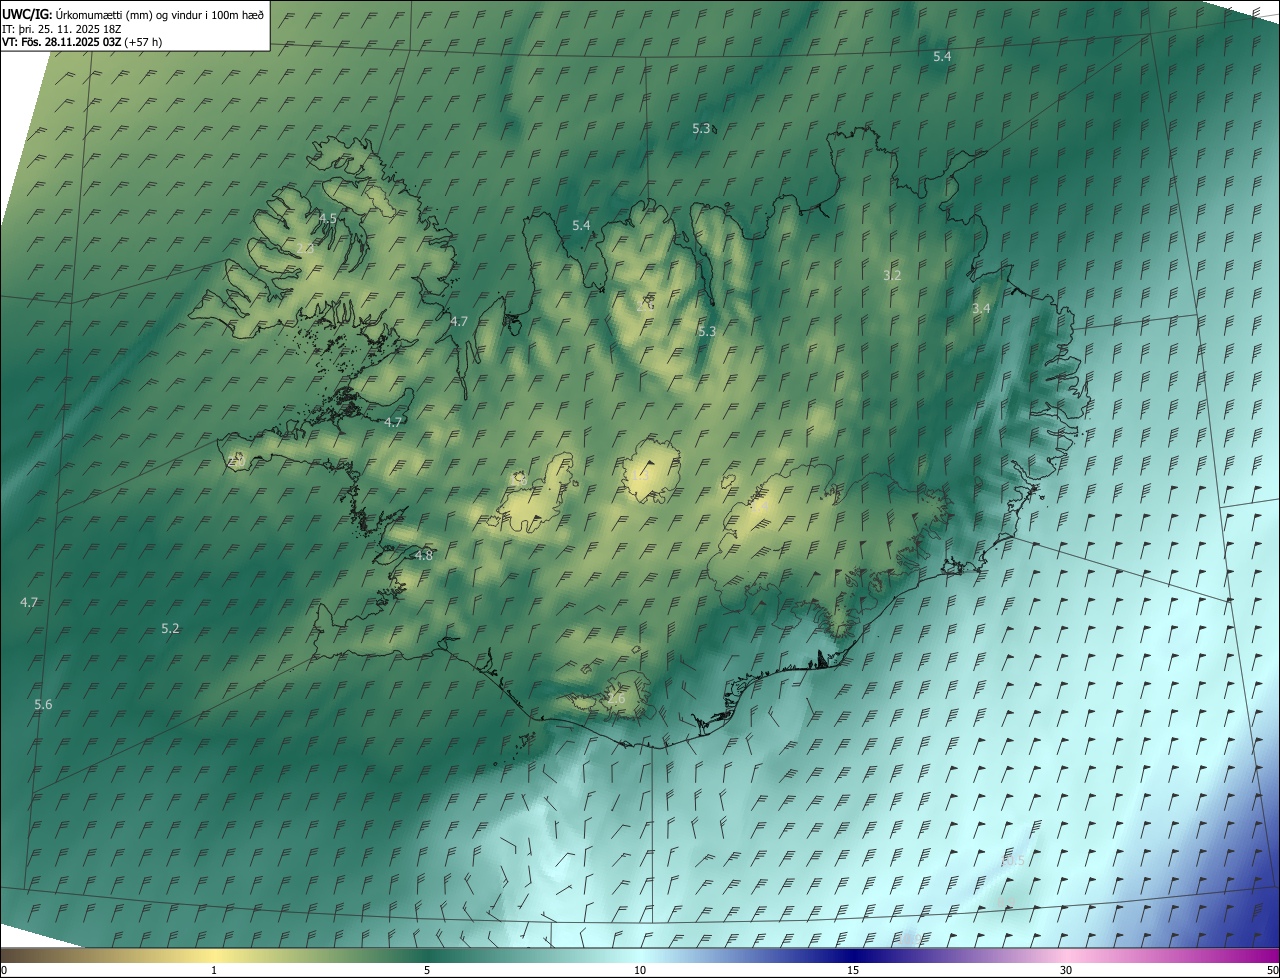Click the 5.2 value over the sea southwest
1280x978 pixels.
tap(170, 629)
